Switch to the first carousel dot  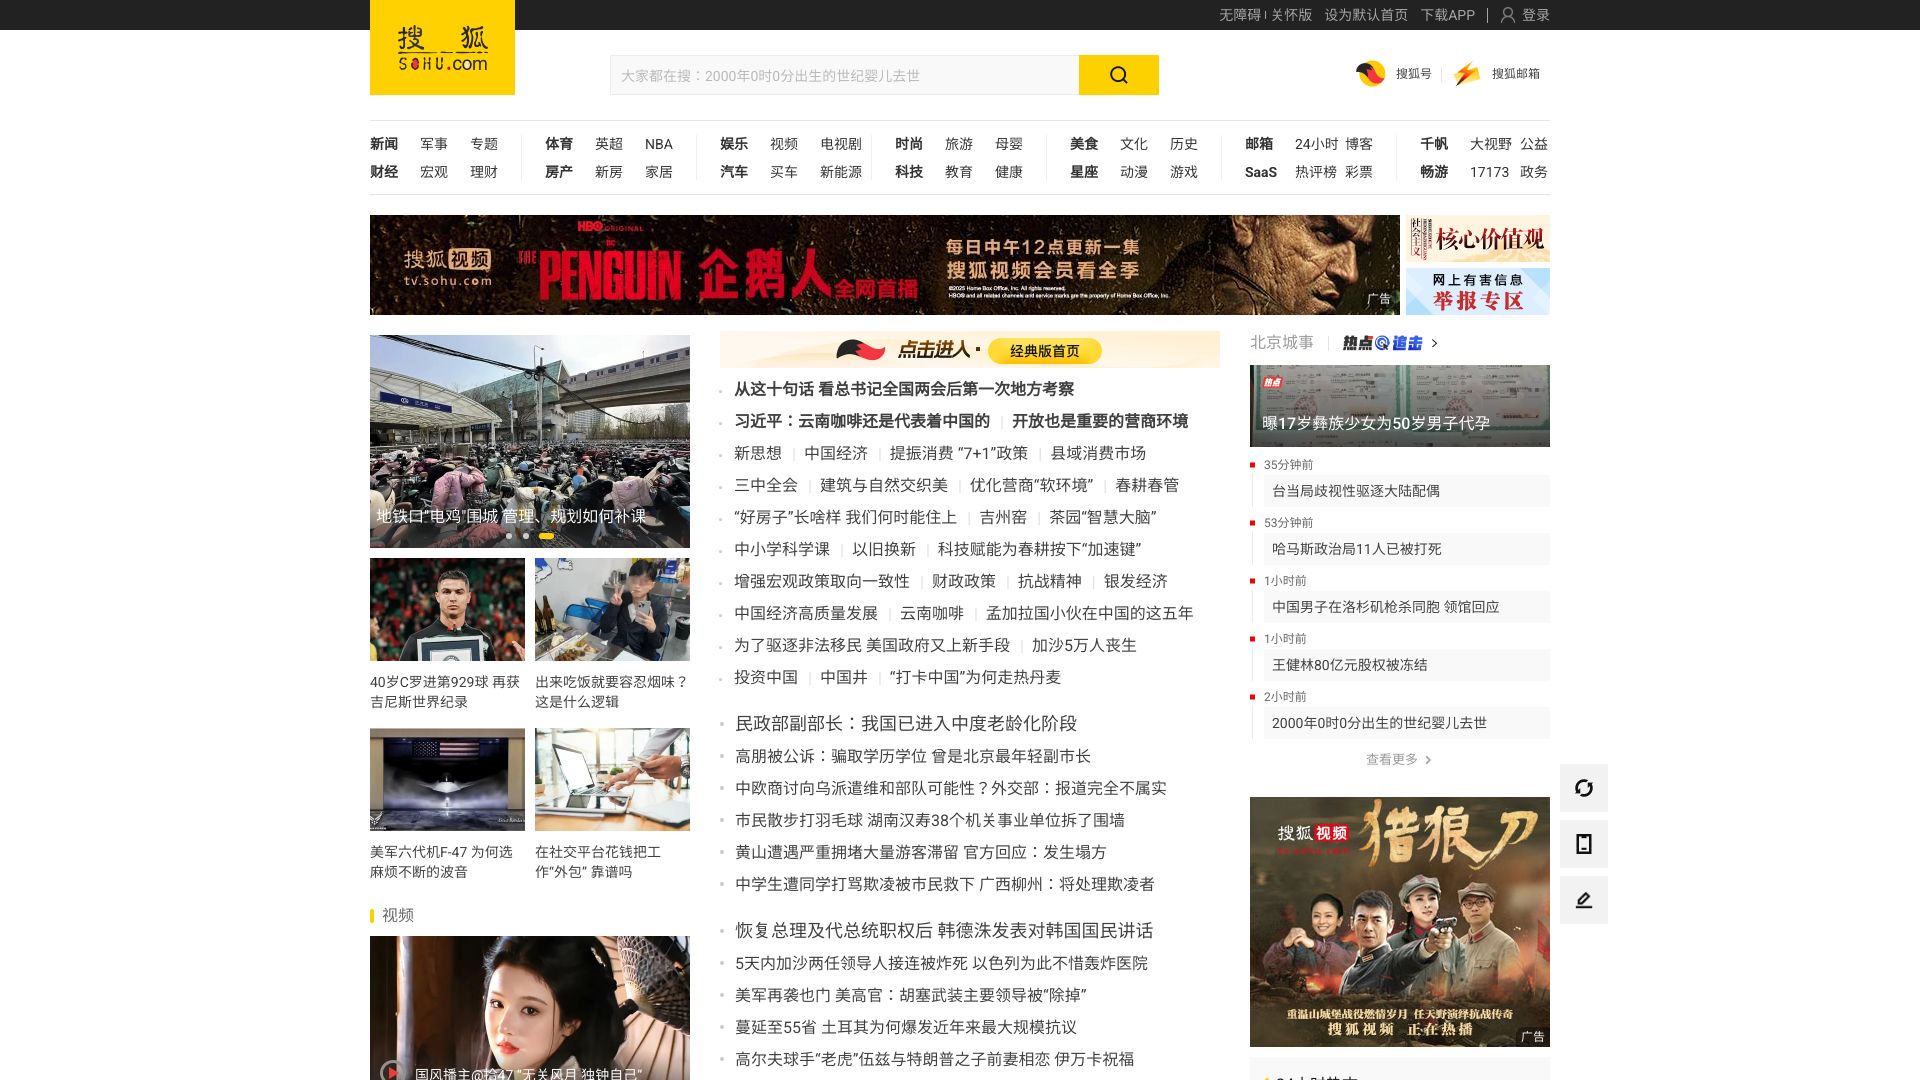[x=509, y=536]
